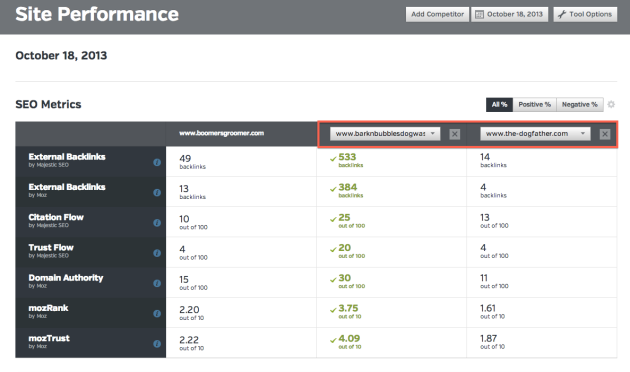Screen dimensions: 630x372
Task: Click the 3.75 mozRank value
Action: pos(348,309)
